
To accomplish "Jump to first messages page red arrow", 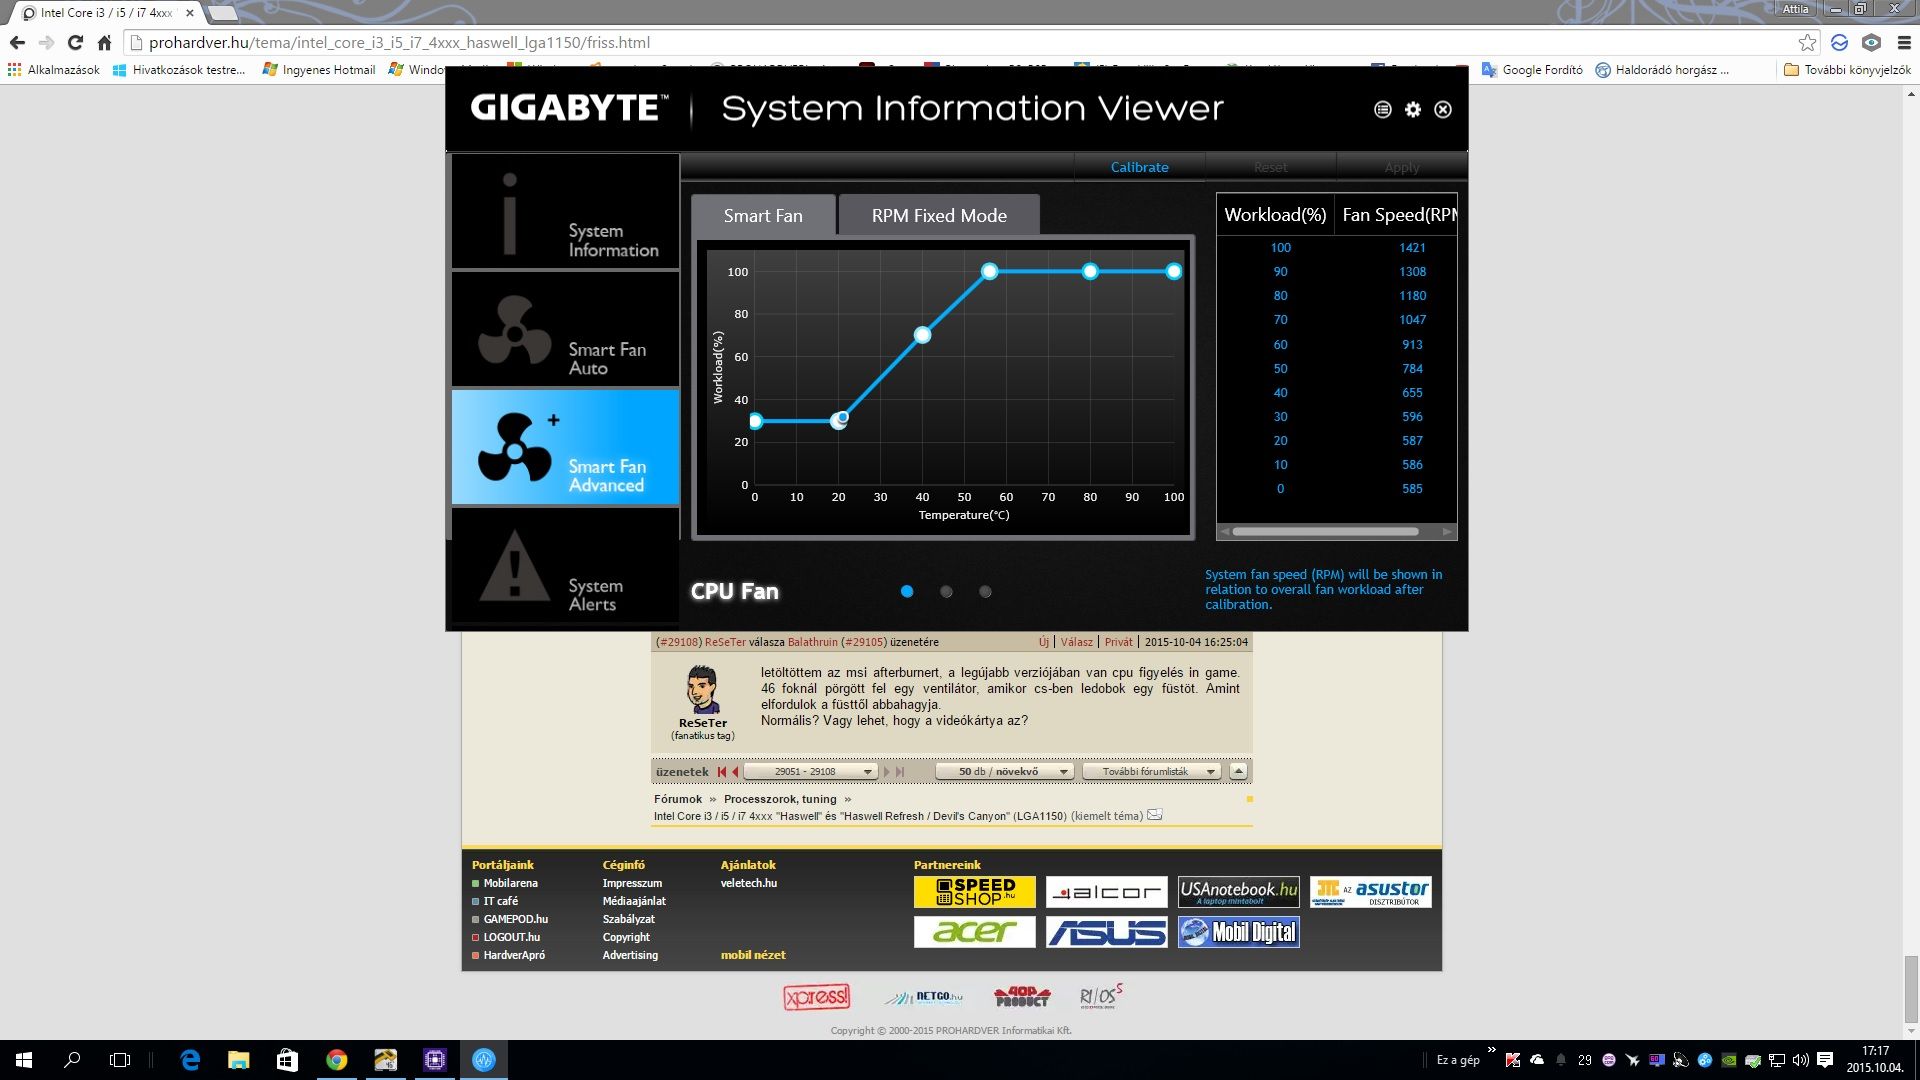I will 721,771.
